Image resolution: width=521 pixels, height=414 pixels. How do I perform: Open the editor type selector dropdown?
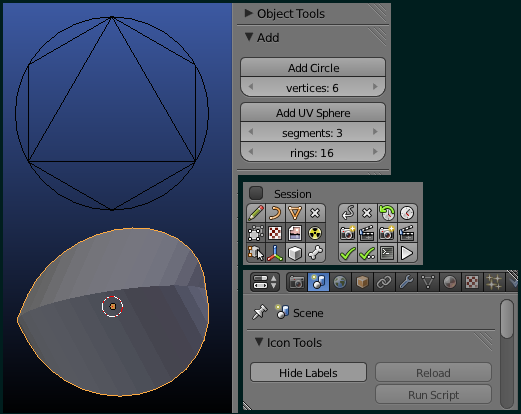pyautogui.click(x=265, y=282)
